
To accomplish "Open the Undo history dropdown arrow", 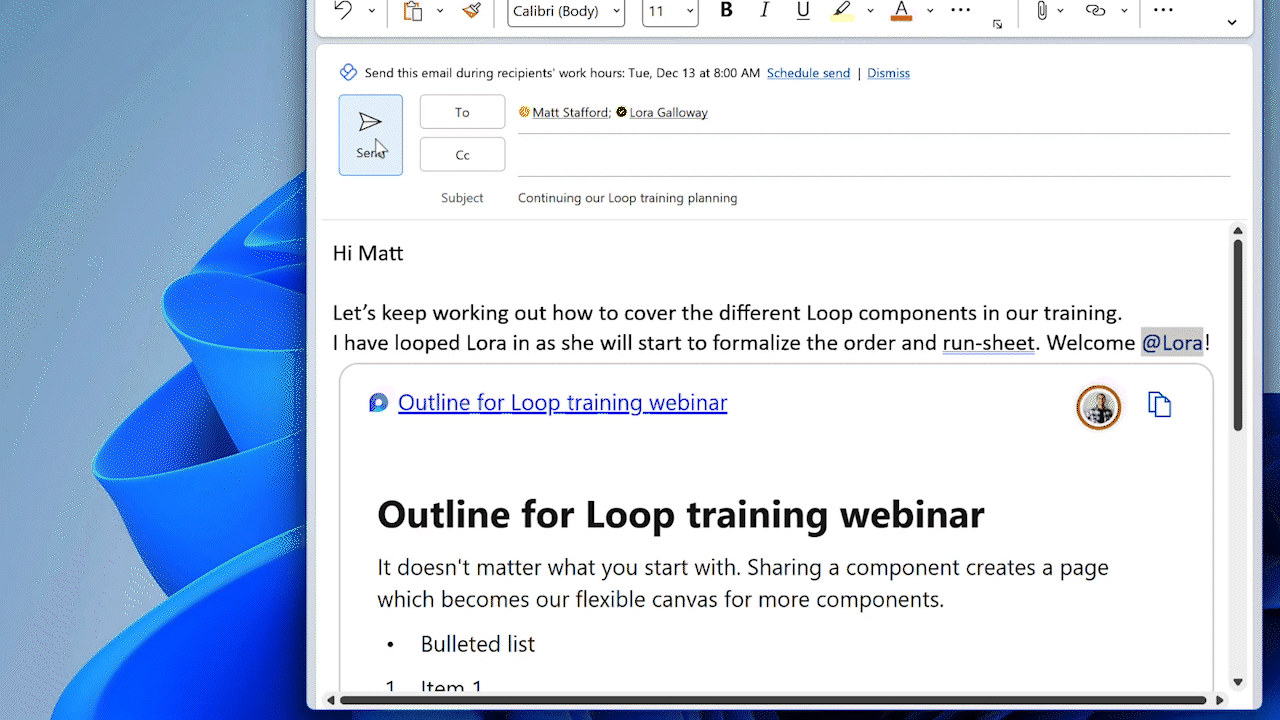I will click(372, 11).
